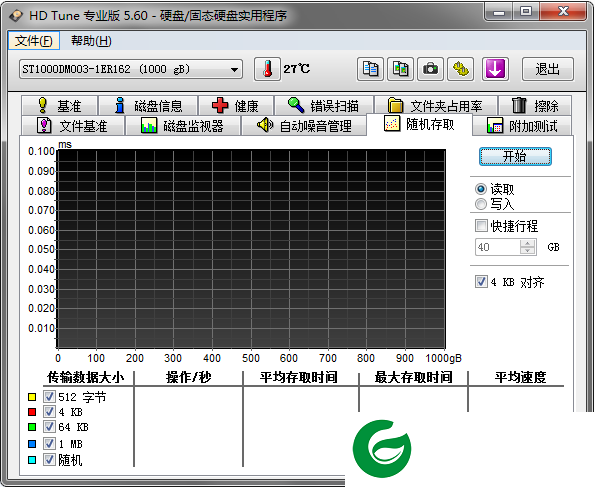The image size is (595, 487).
Task: Click the 平均速度 column header
Action: 521,377
